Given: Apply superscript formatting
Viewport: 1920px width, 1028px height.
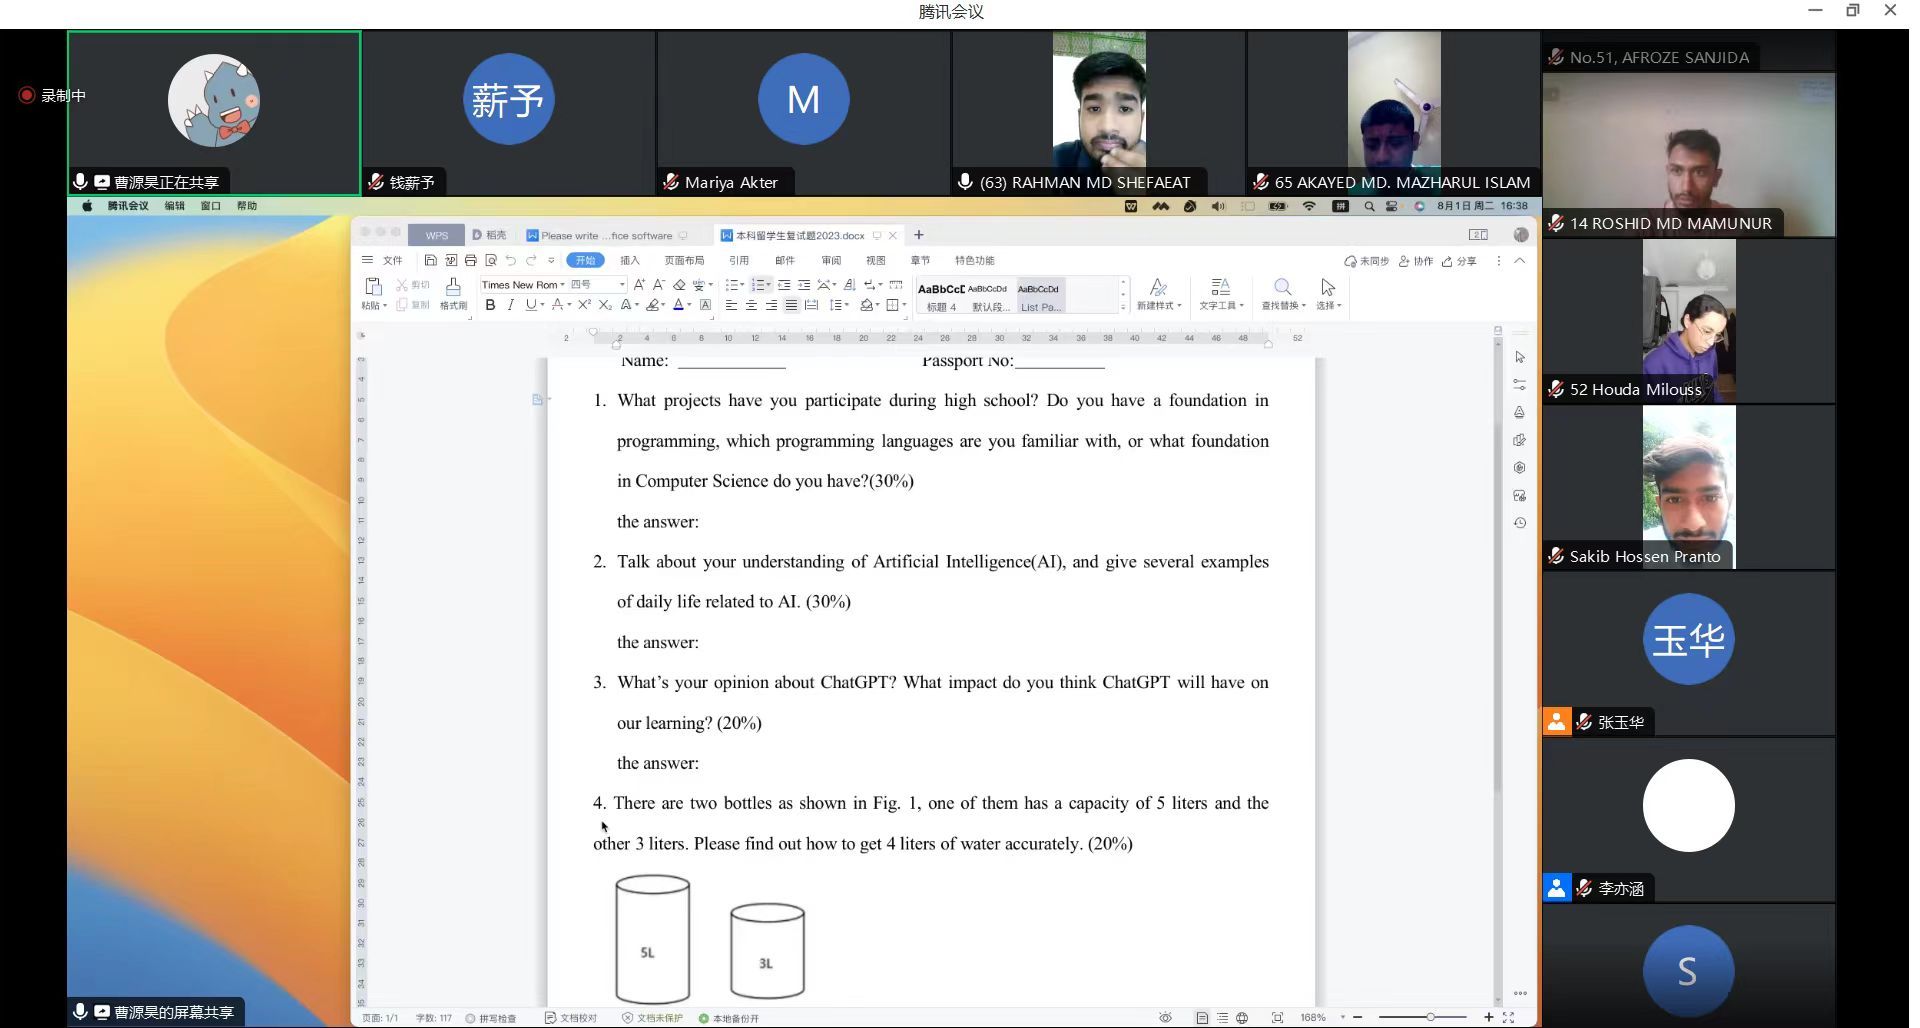Looking at the screenshot, I should [585, 305].
